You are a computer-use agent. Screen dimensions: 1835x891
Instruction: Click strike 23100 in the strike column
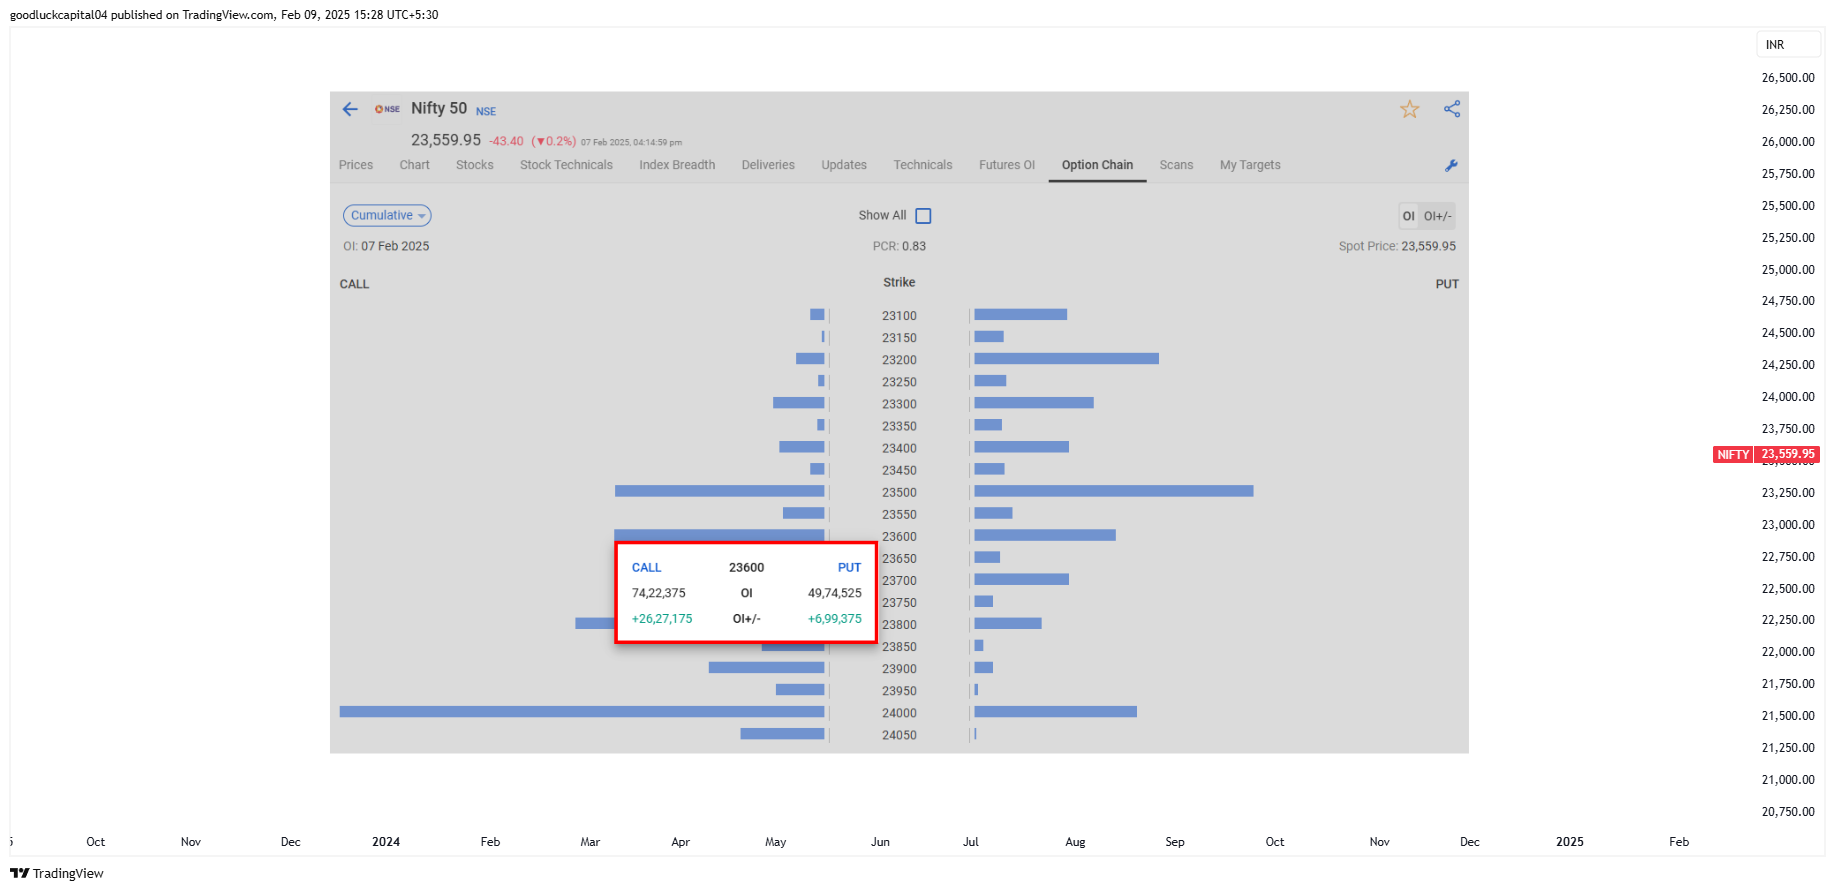[x=899, y=316]
